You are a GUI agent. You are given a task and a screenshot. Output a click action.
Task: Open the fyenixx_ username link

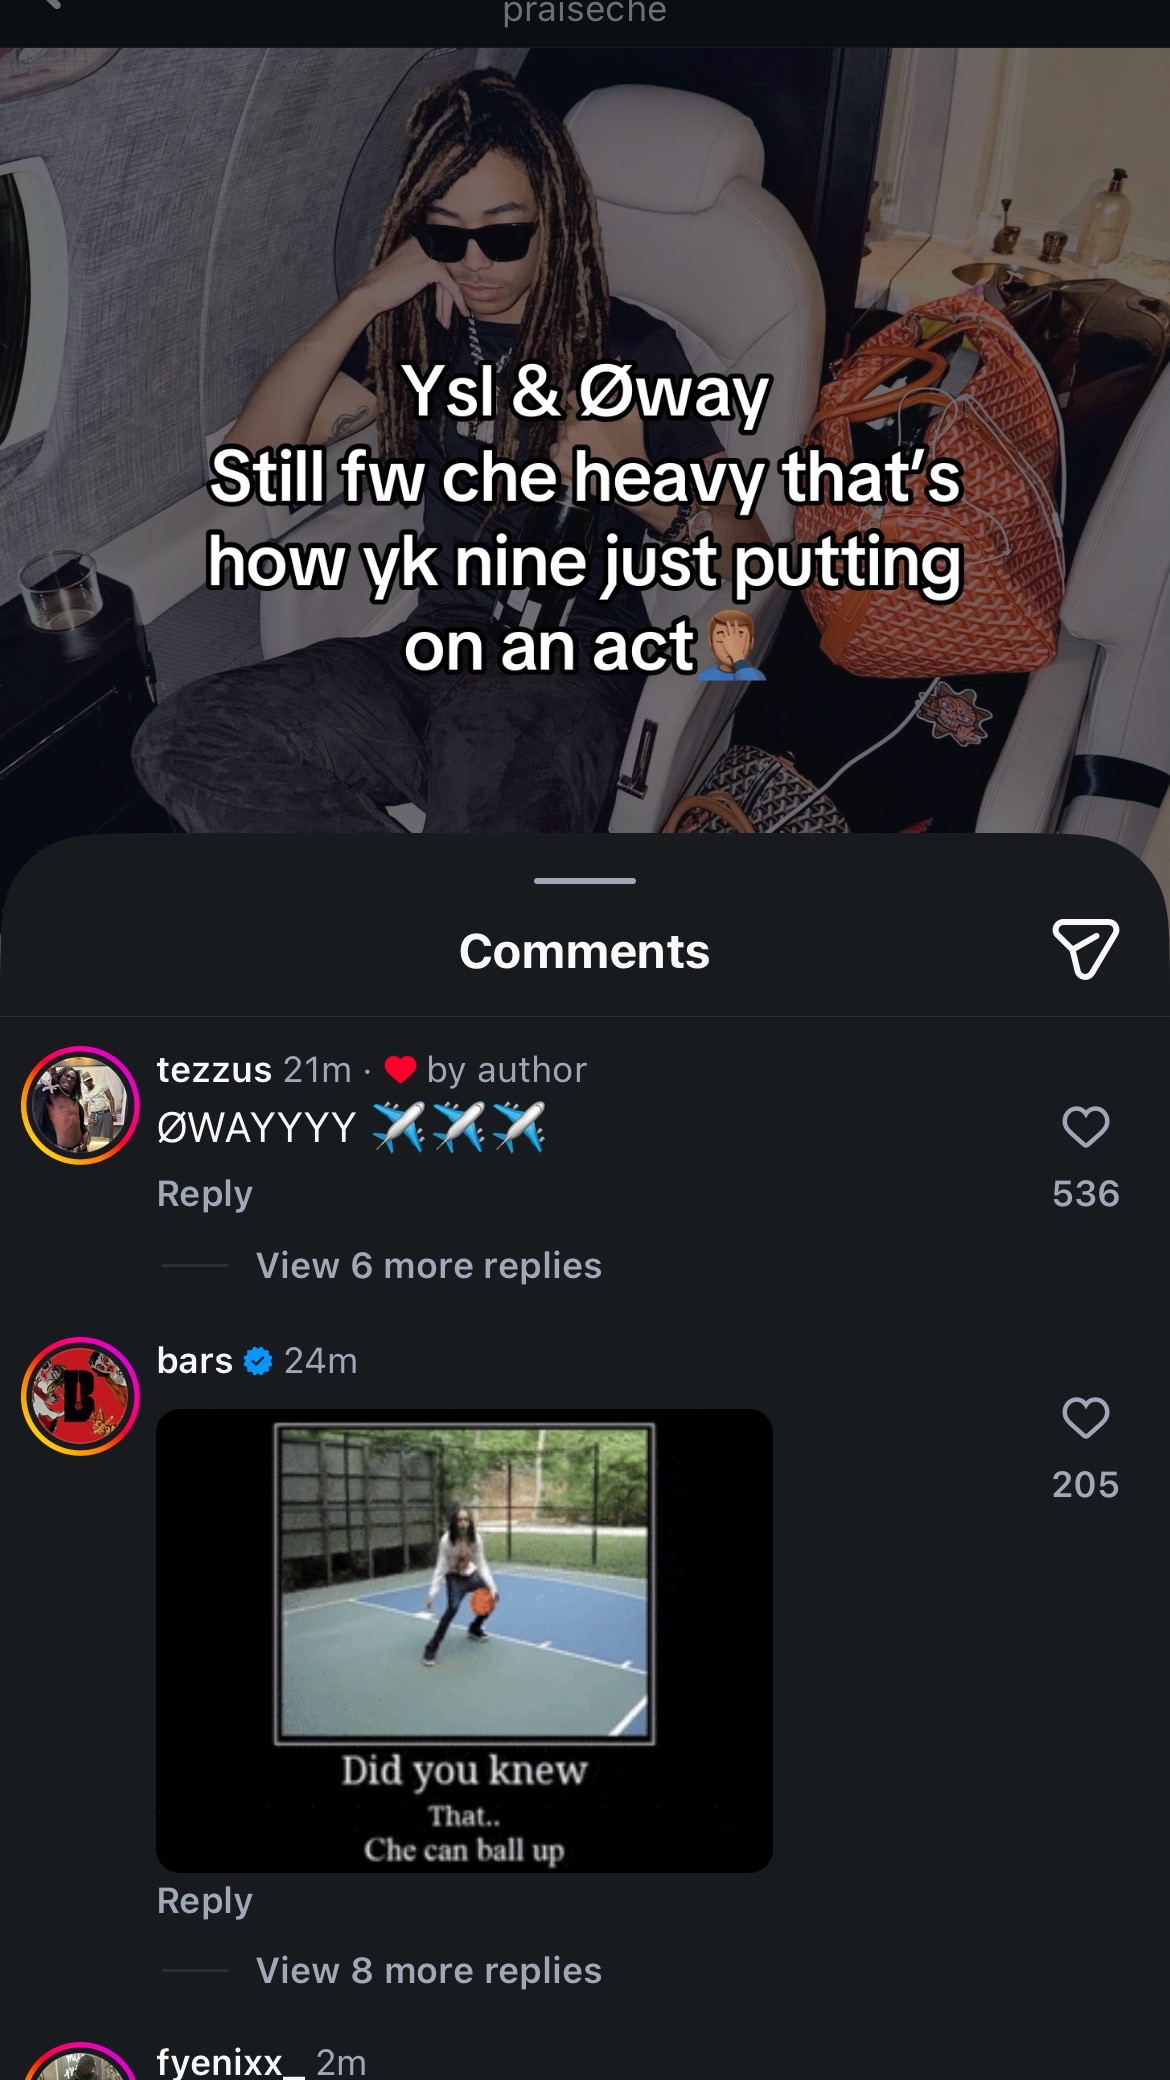[231, 2061]
